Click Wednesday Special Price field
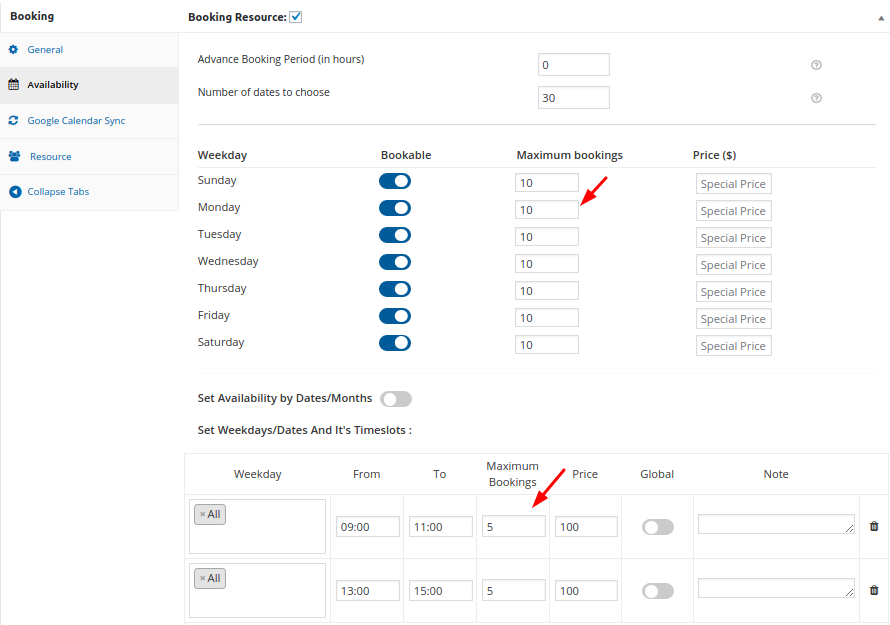Viewport: 890px width, 625px height. [x=733, y=265]
